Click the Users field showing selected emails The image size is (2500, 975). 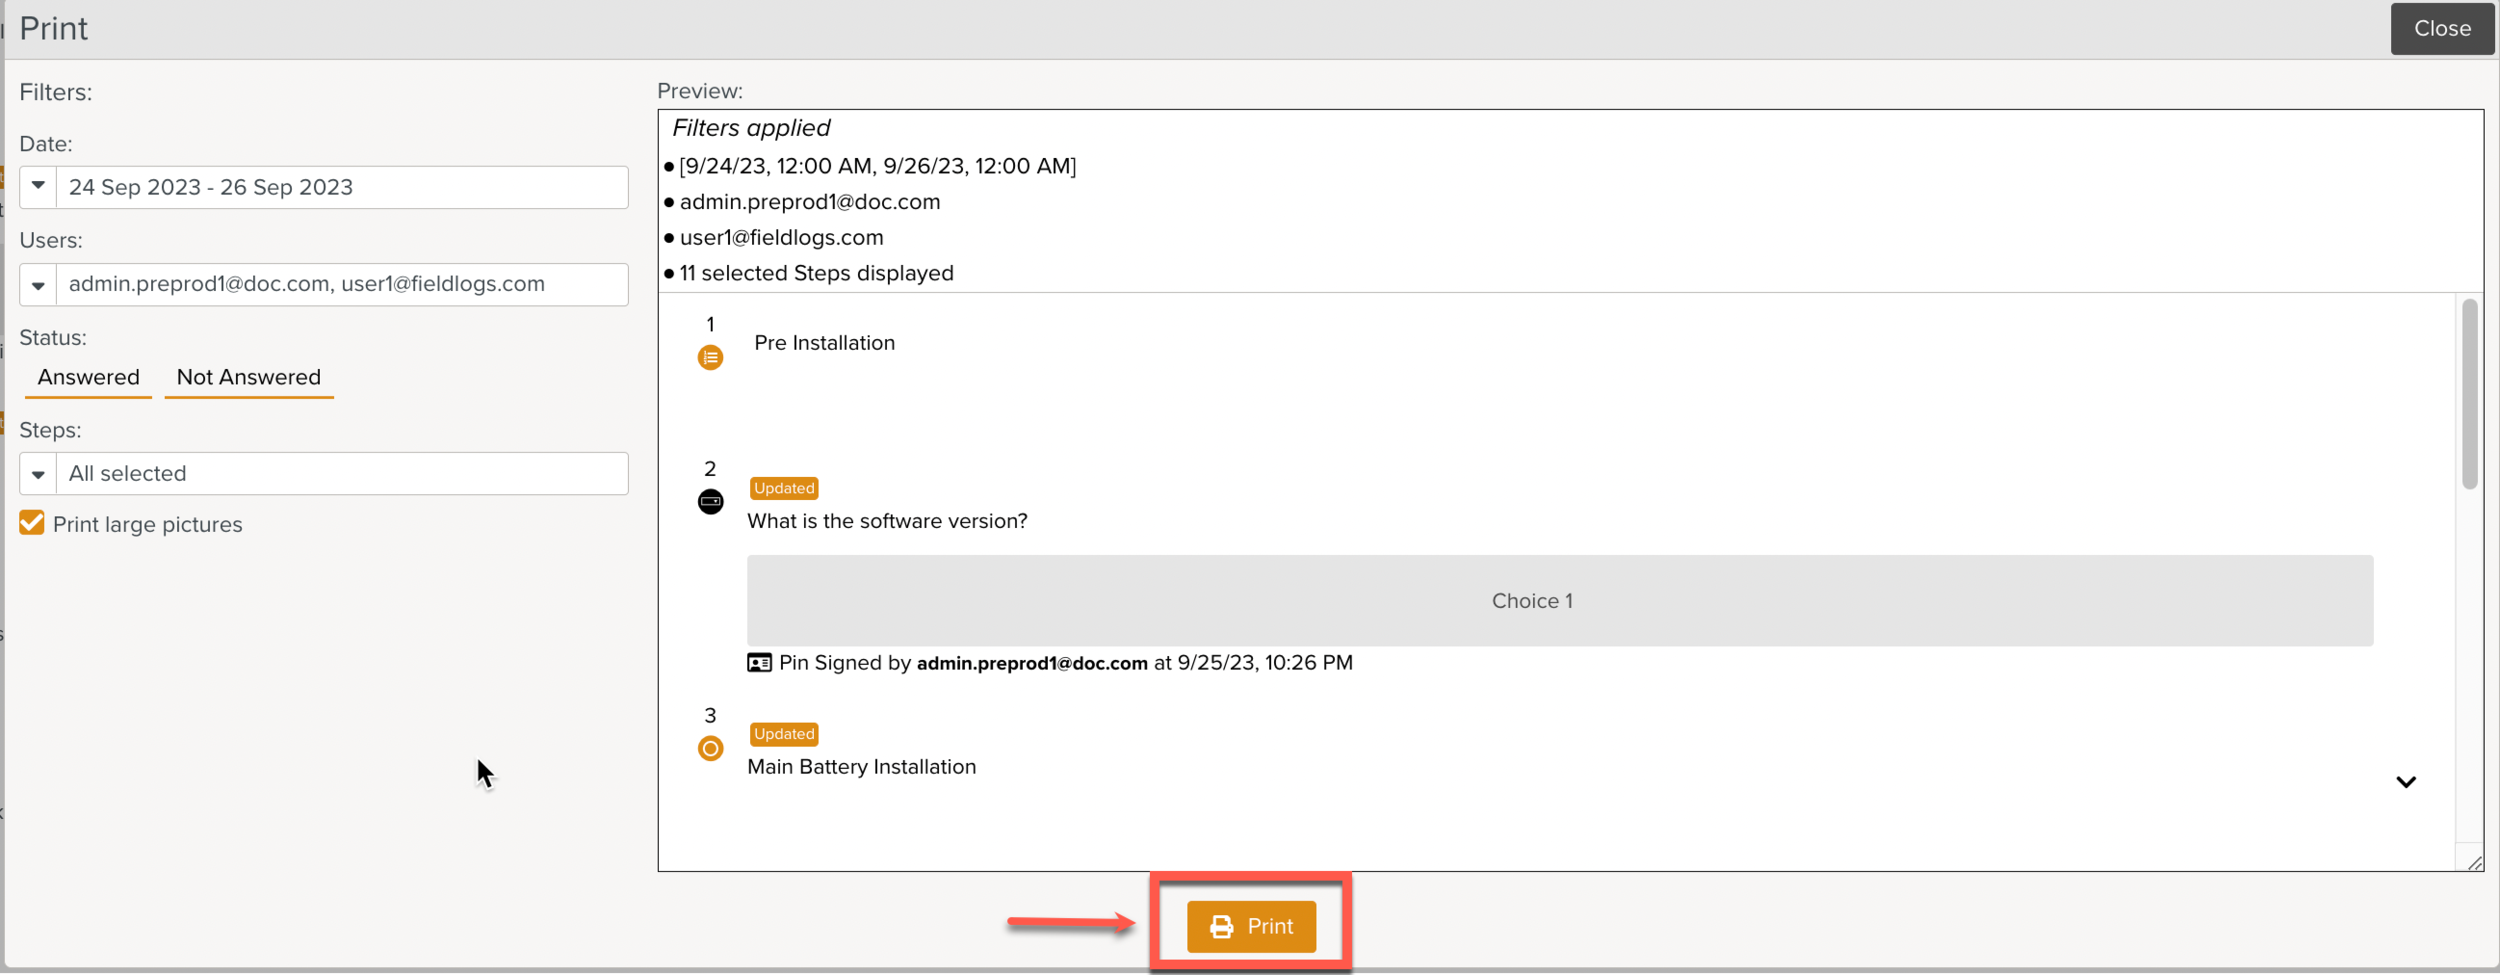coord(342,284)
